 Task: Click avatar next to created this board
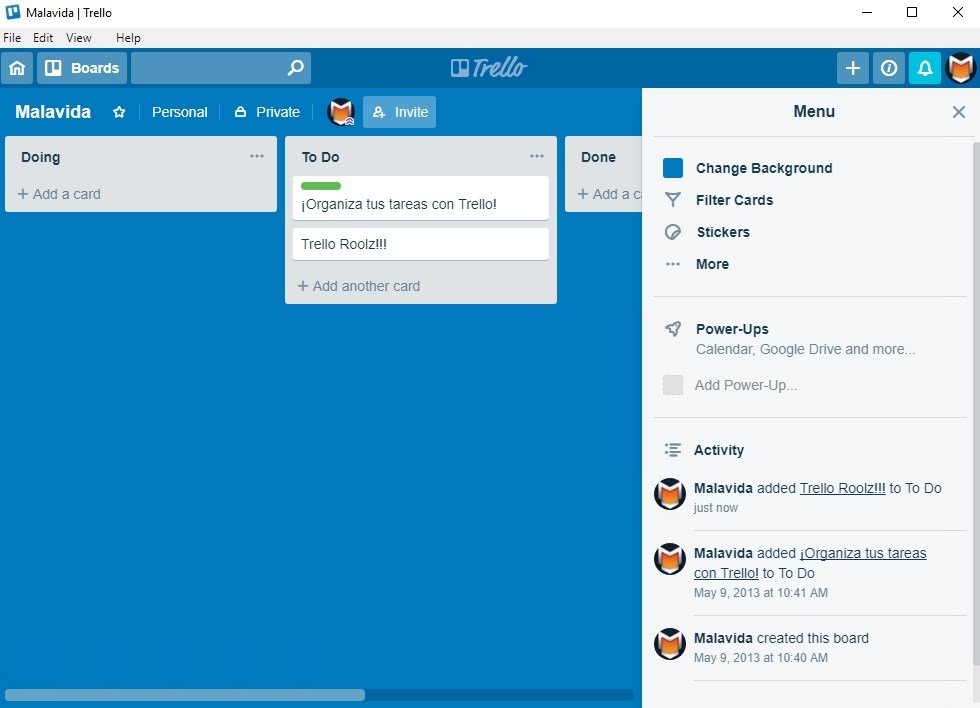pyautogui.click(x=670, y=644)
